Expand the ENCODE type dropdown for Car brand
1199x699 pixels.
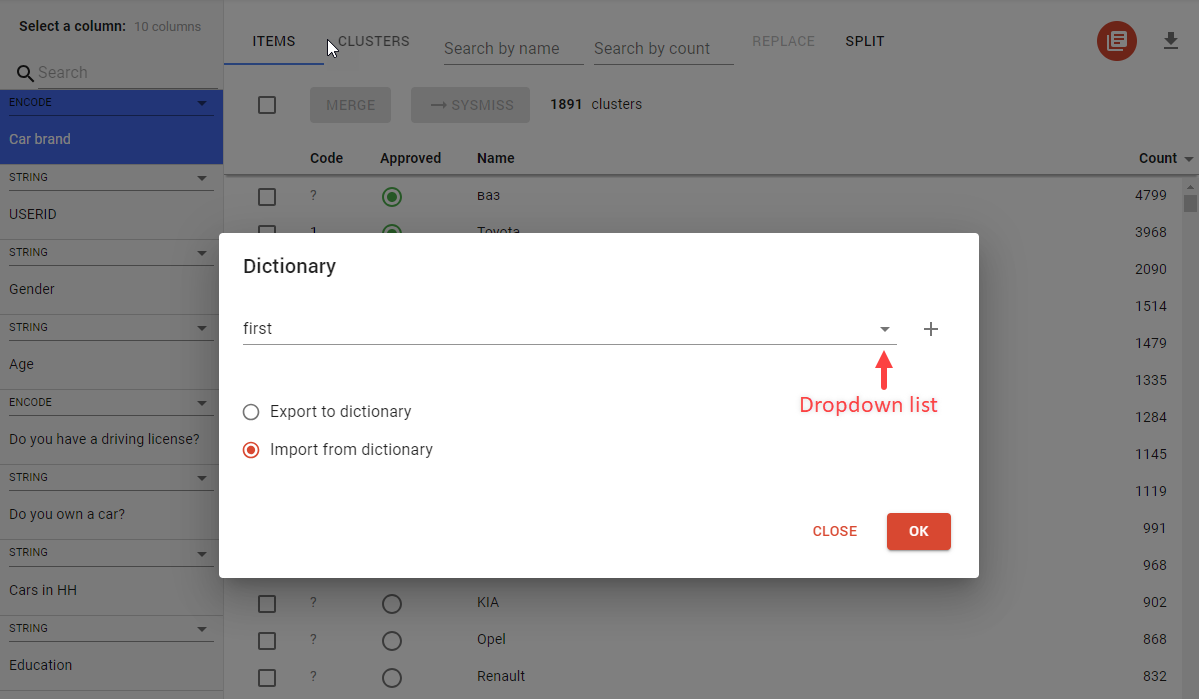click(202, 103)
